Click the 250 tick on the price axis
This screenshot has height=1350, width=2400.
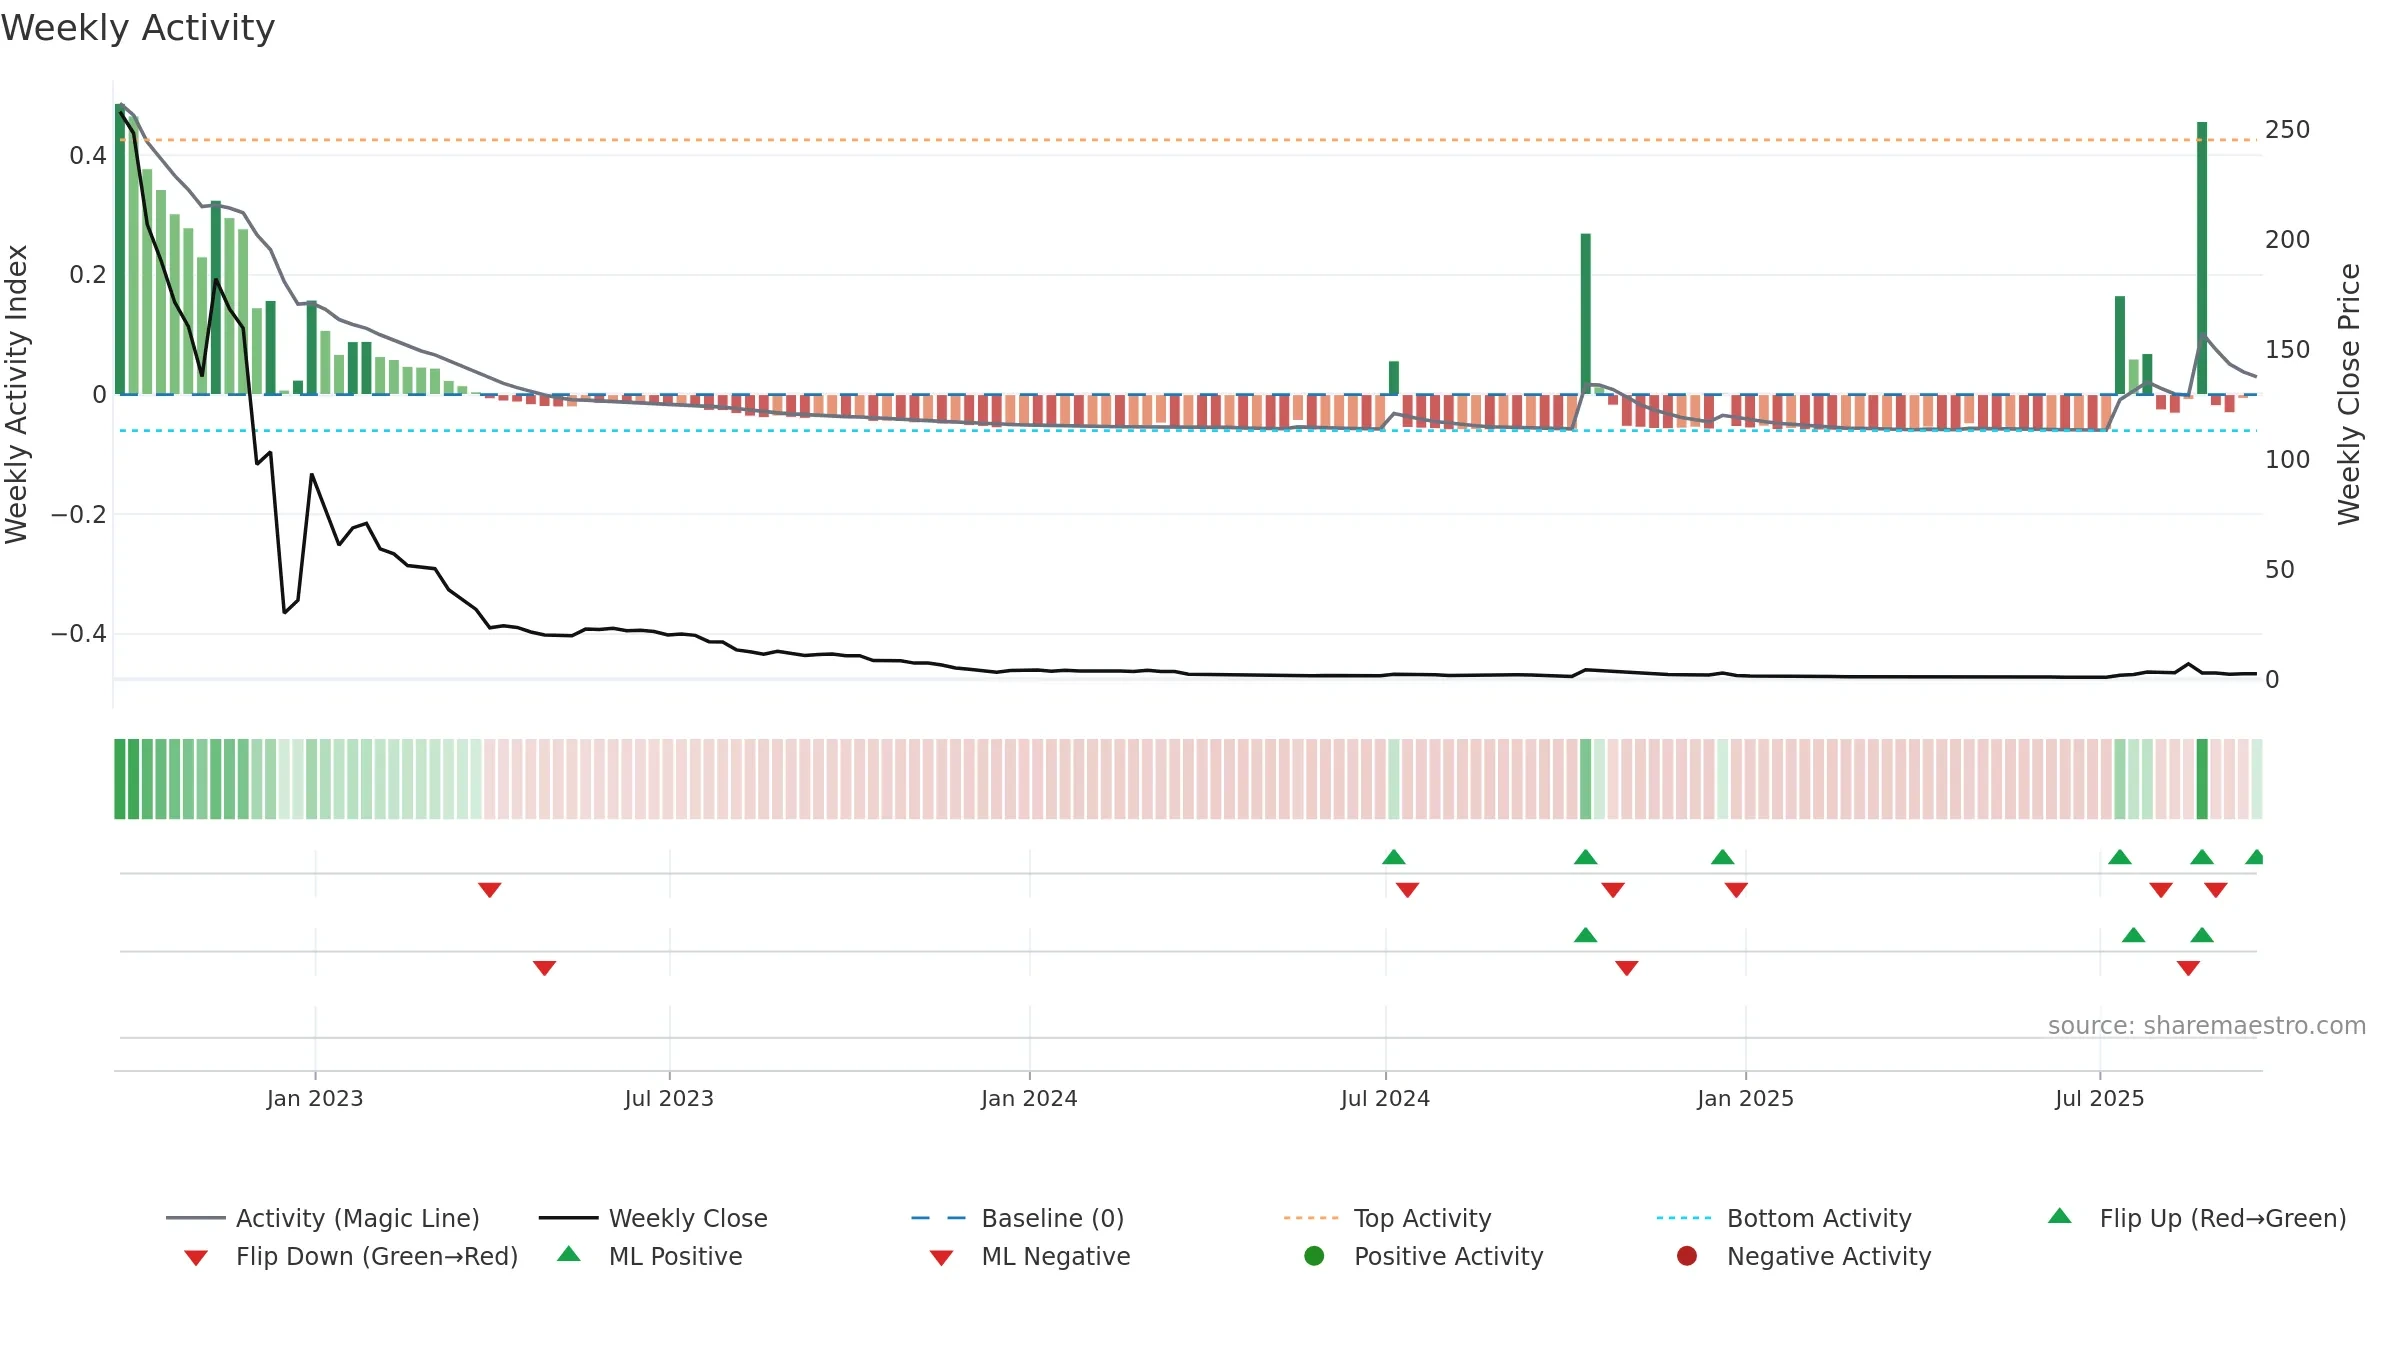click(x=2288, y=130)
